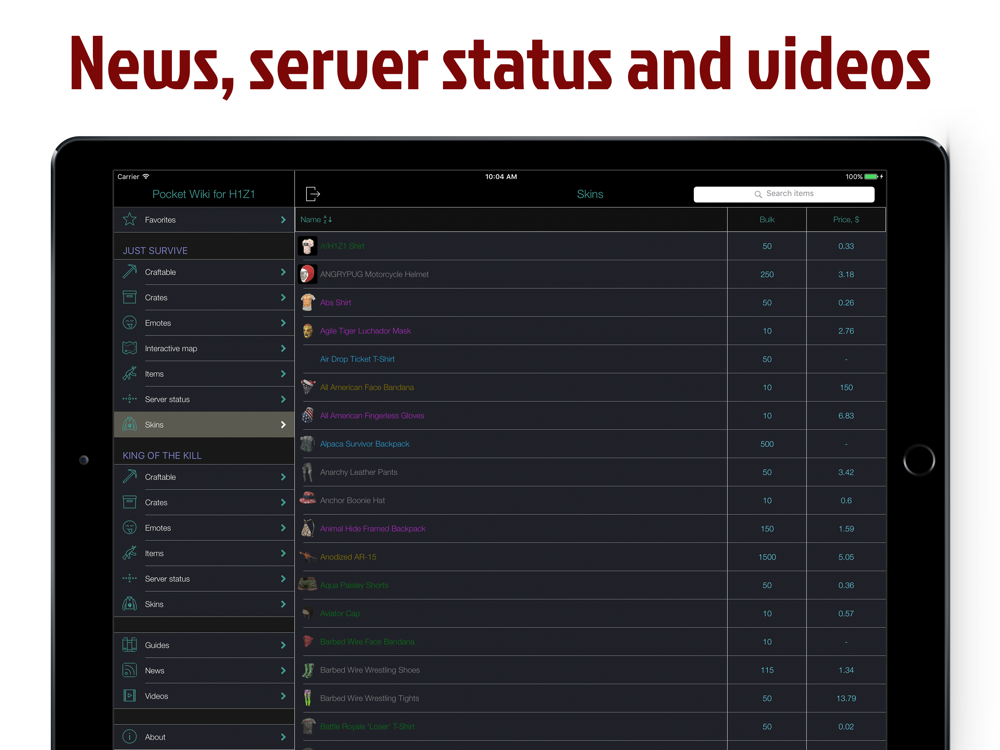Viewport: 1000px width, 750px height.
Task: Click the Search items field
Action: 784,194
